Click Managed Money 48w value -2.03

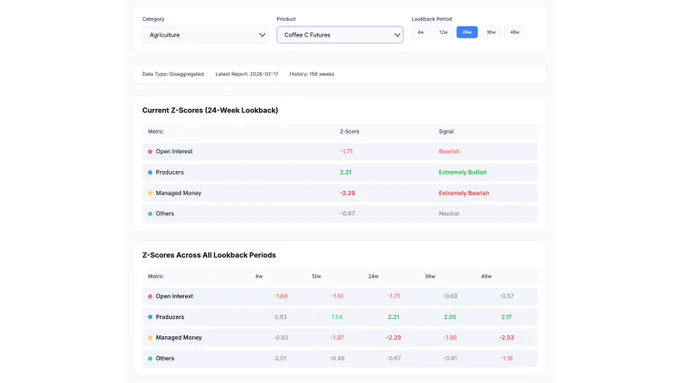tap(507, 337)
